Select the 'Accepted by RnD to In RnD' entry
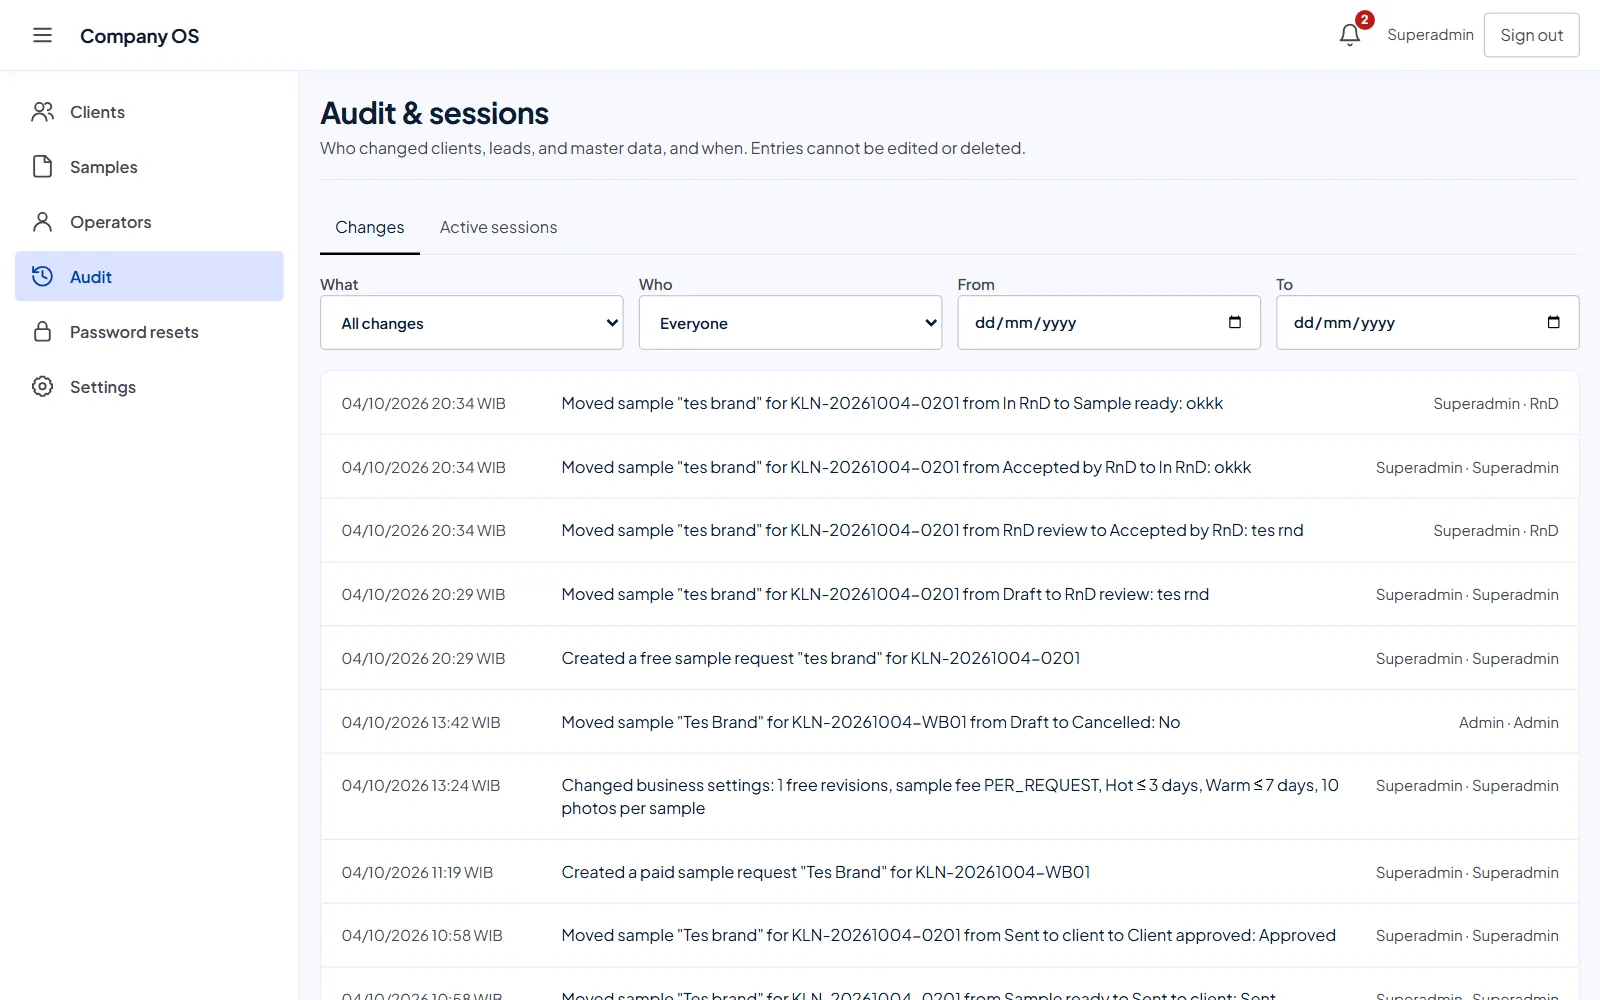The width and height of the screenshot is (1600, 1000). pyautogui.click(x=950, y=467)
